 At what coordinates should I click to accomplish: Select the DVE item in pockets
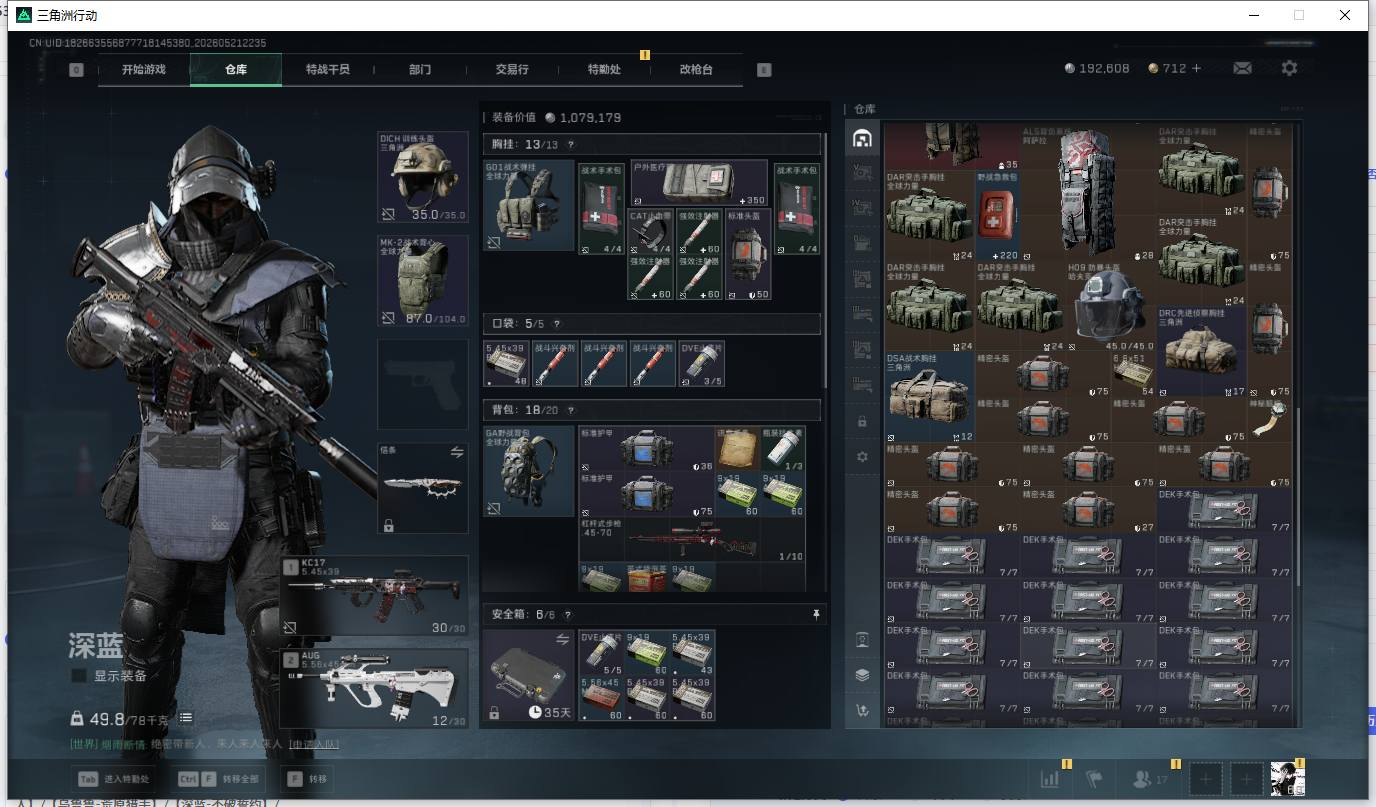701,364
